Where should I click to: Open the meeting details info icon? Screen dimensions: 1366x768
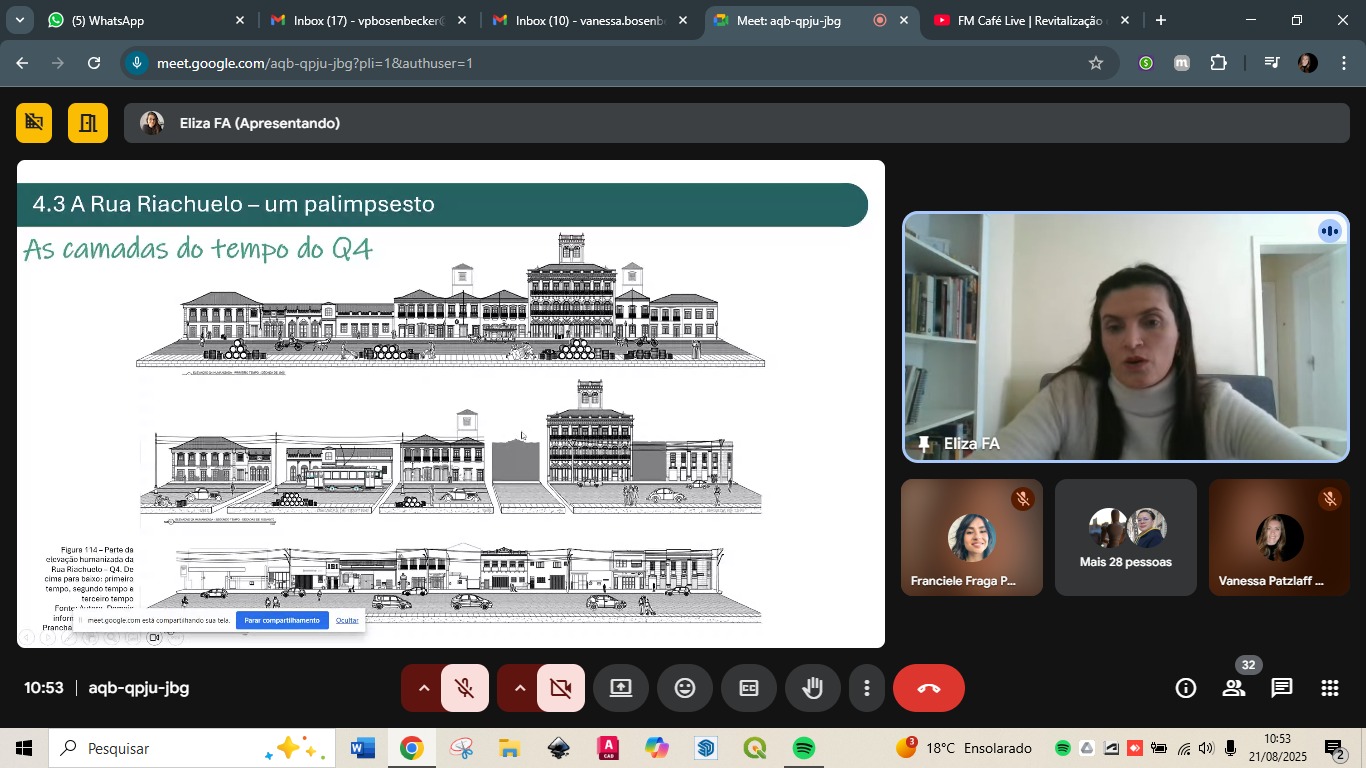click(1186, 688)
